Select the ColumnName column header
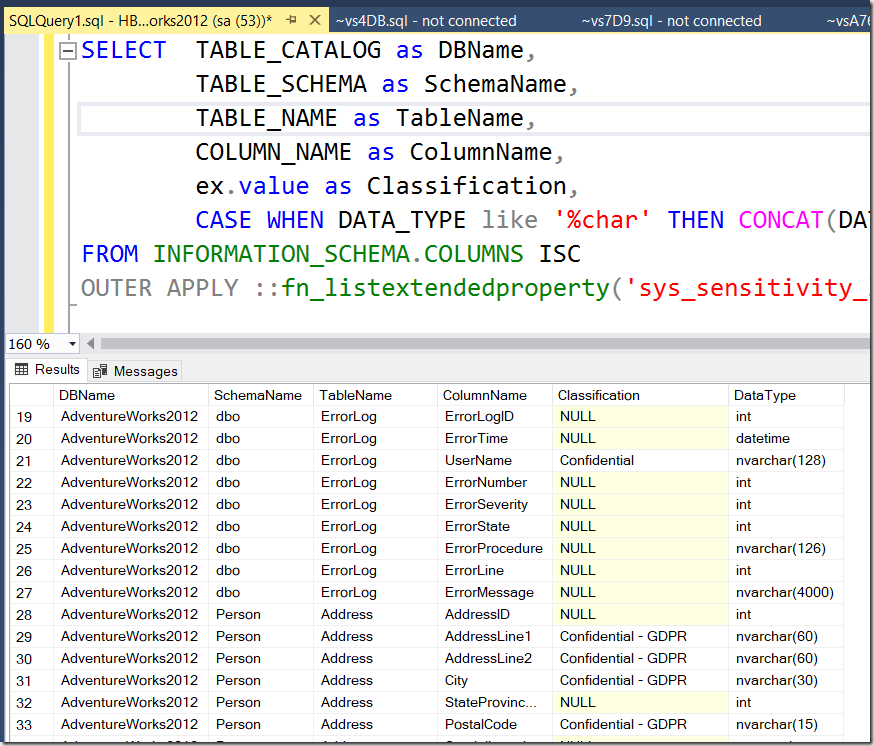This screenshot has height=746, width=874. pyautogui.click(x=484, y=395)
